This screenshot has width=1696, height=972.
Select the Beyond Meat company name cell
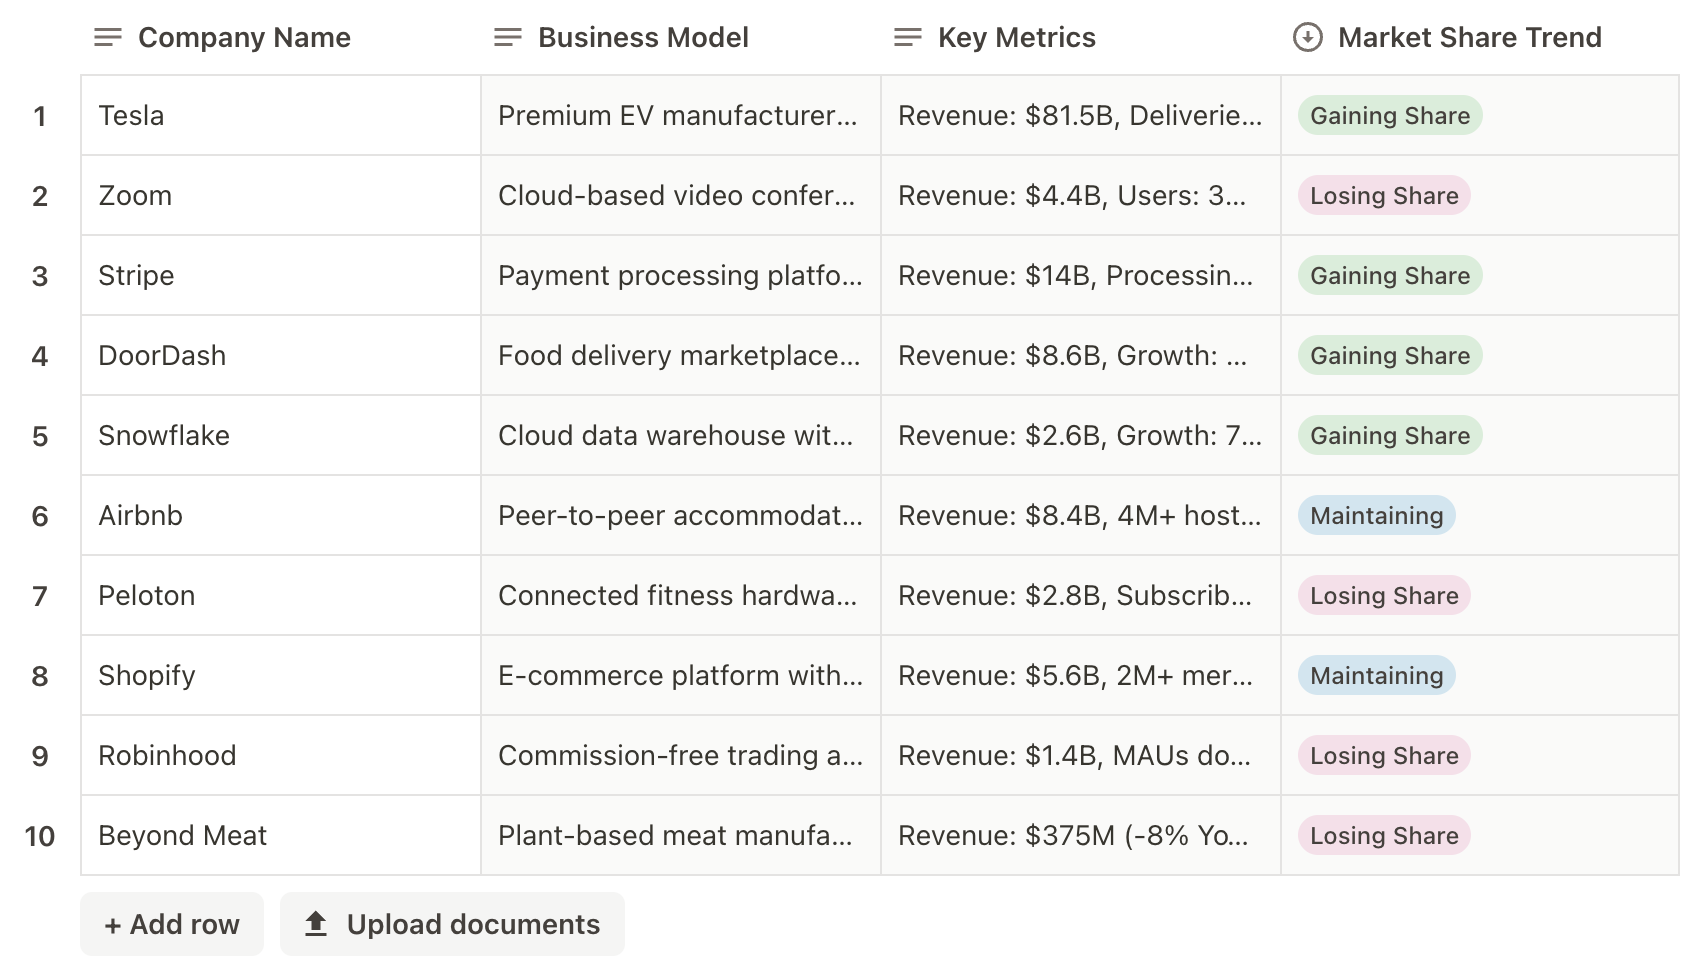[x=281, y=835]
